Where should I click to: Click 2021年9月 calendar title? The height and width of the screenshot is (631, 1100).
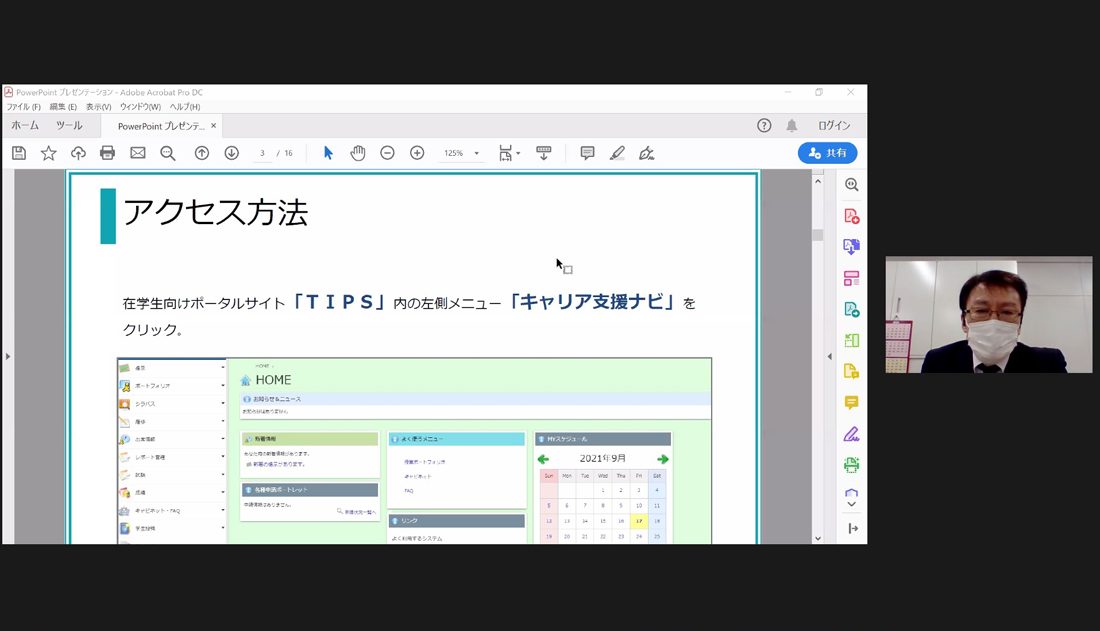(603, 458)
